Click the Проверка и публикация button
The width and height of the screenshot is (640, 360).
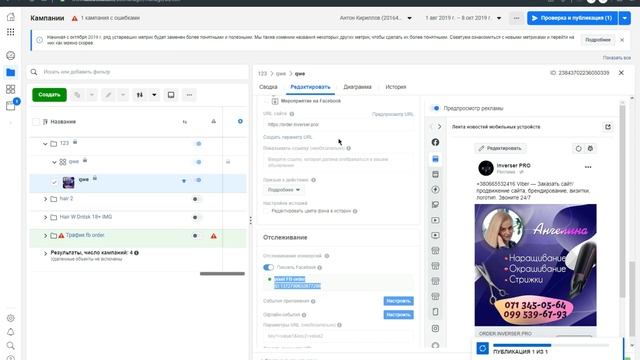tap(572, 18)
